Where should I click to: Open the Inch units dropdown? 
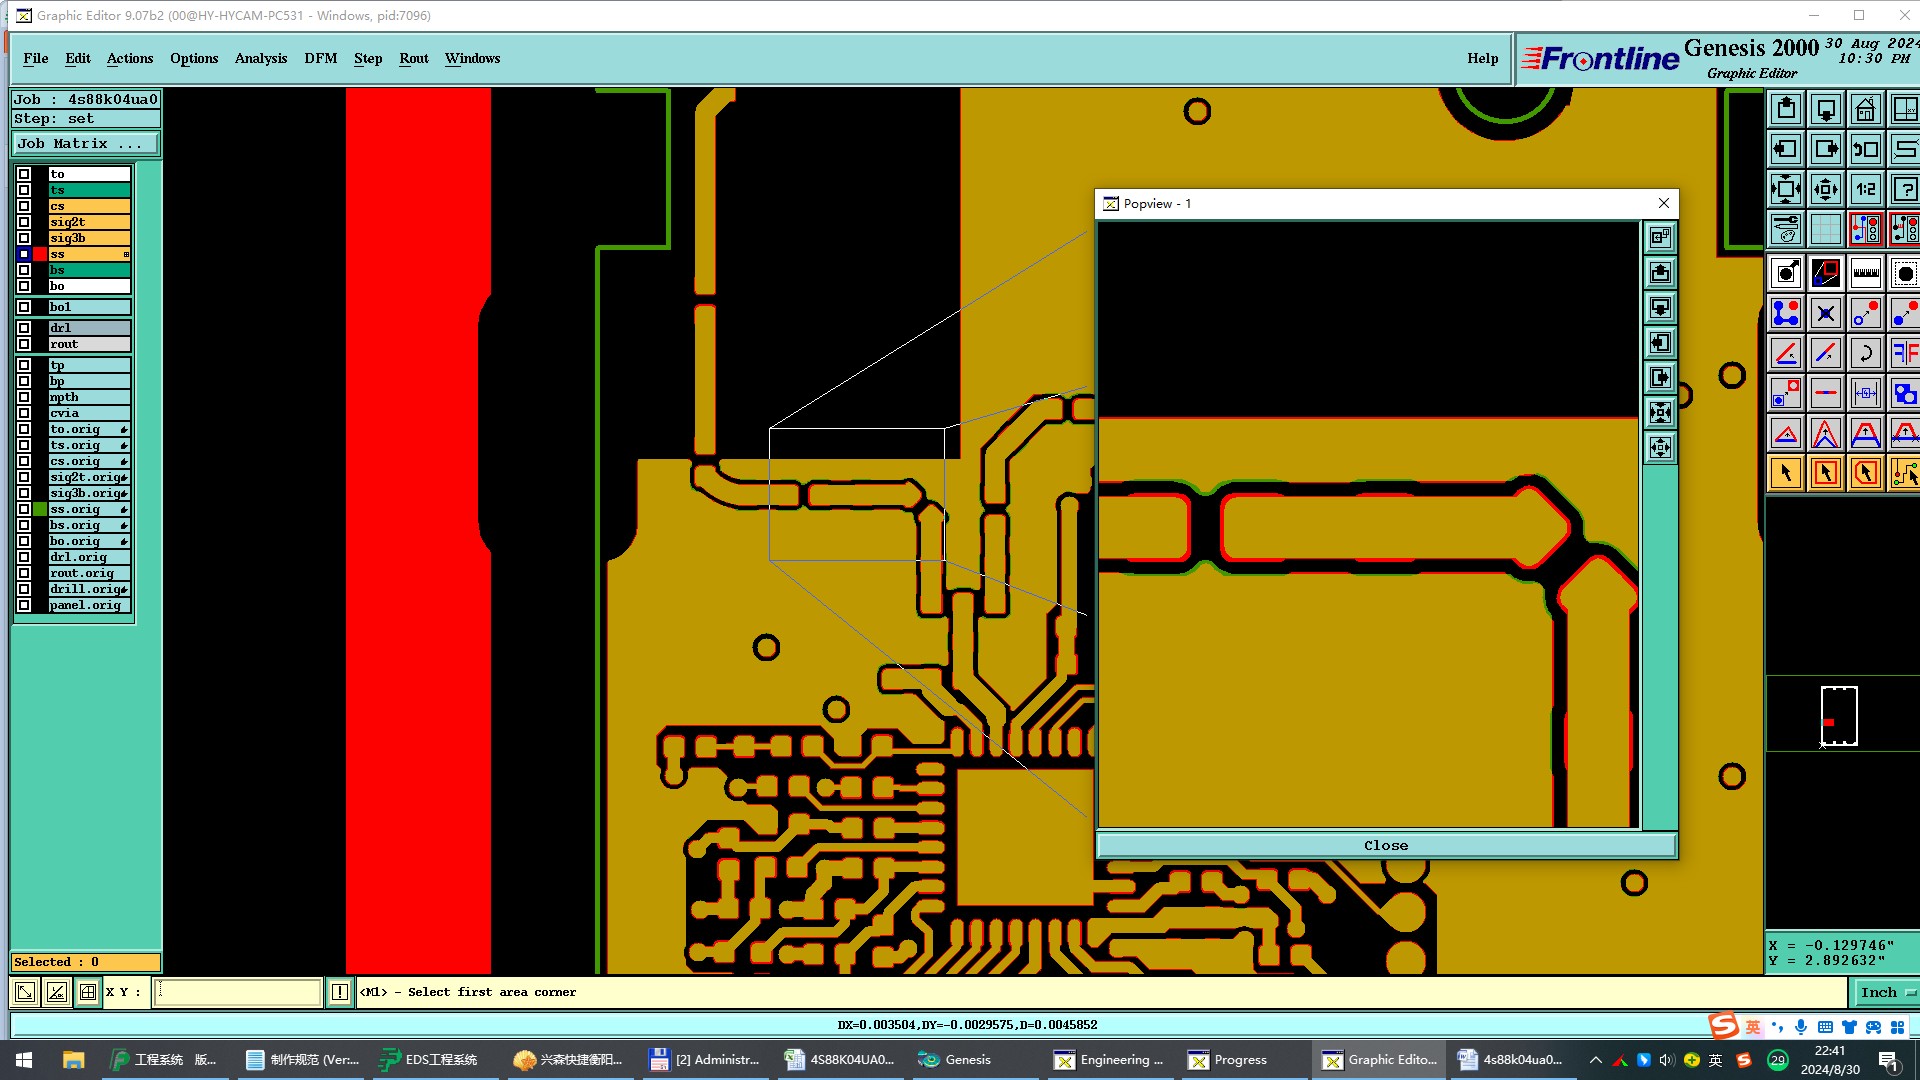tap(1885, 992)
